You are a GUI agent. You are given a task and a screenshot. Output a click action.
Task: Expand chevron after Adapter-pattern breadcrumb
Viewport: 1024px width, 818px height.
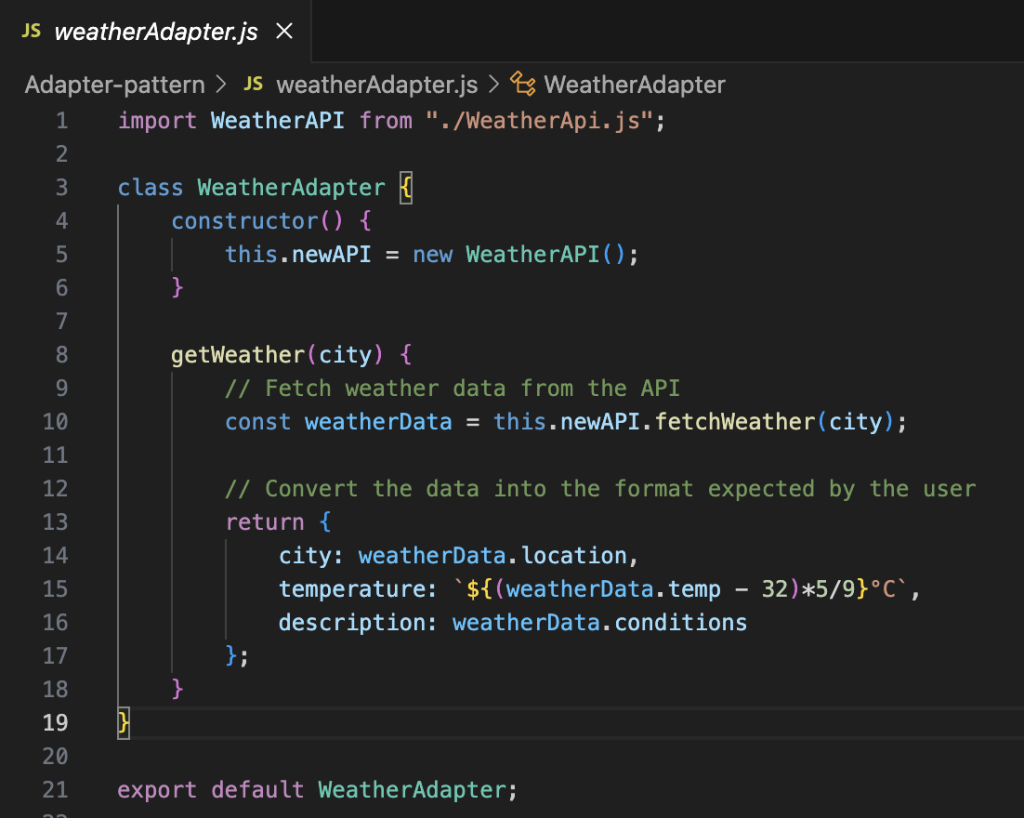[221, 84]
